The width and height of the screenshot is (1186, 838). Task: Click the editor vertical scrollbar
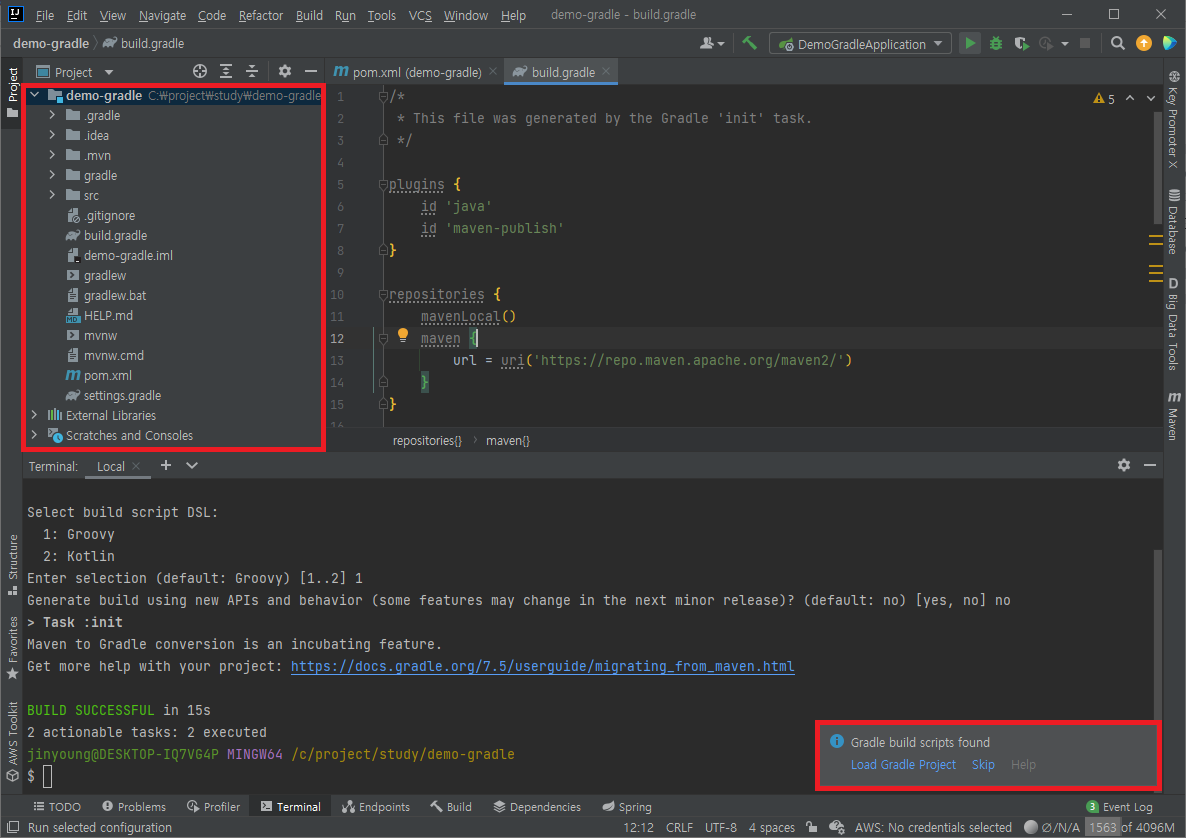click(1158, 168)
